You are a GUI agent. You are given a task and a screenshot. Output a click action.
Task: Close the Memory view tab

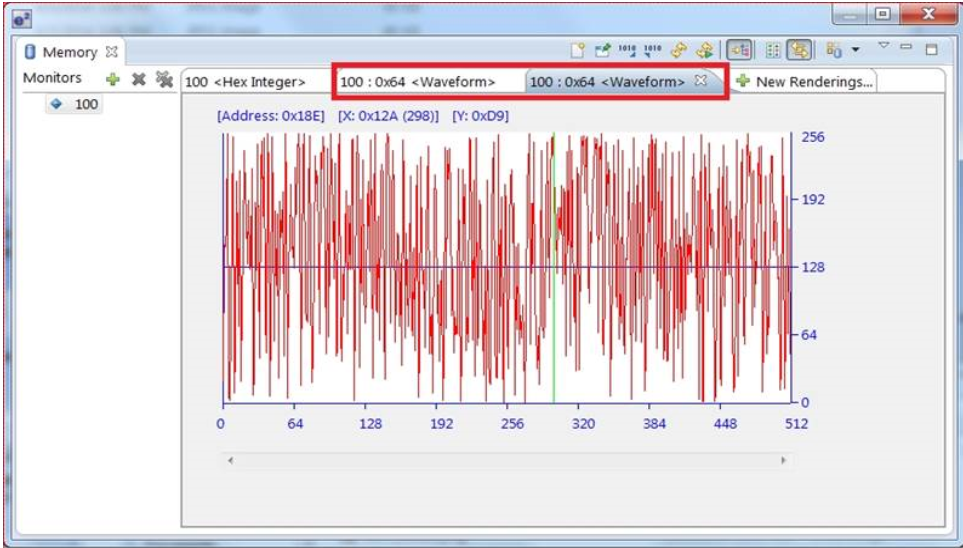coord(111,52)
